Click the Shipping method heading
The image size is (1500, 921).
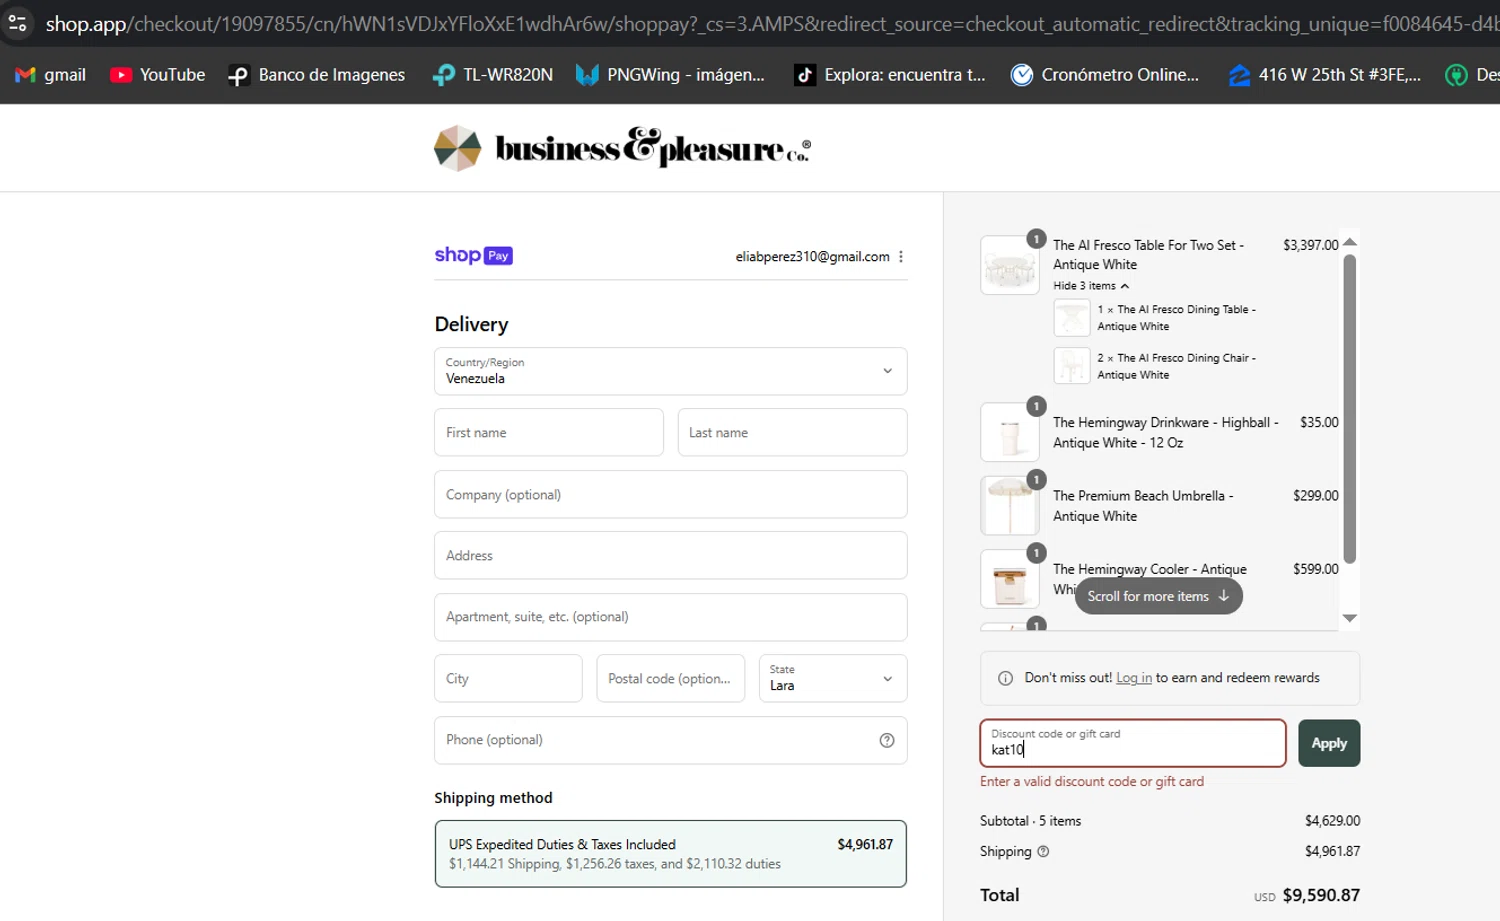(493, 798)
